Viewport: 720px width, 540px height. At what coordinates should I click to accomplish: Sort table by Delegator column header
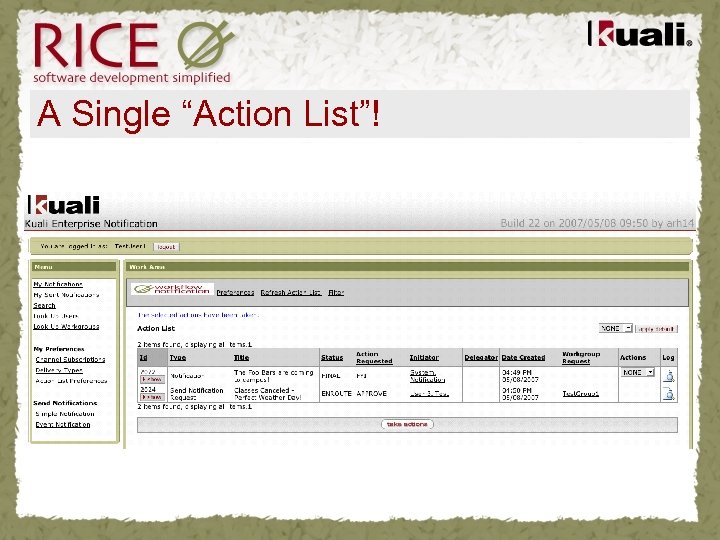pos(481,358)
